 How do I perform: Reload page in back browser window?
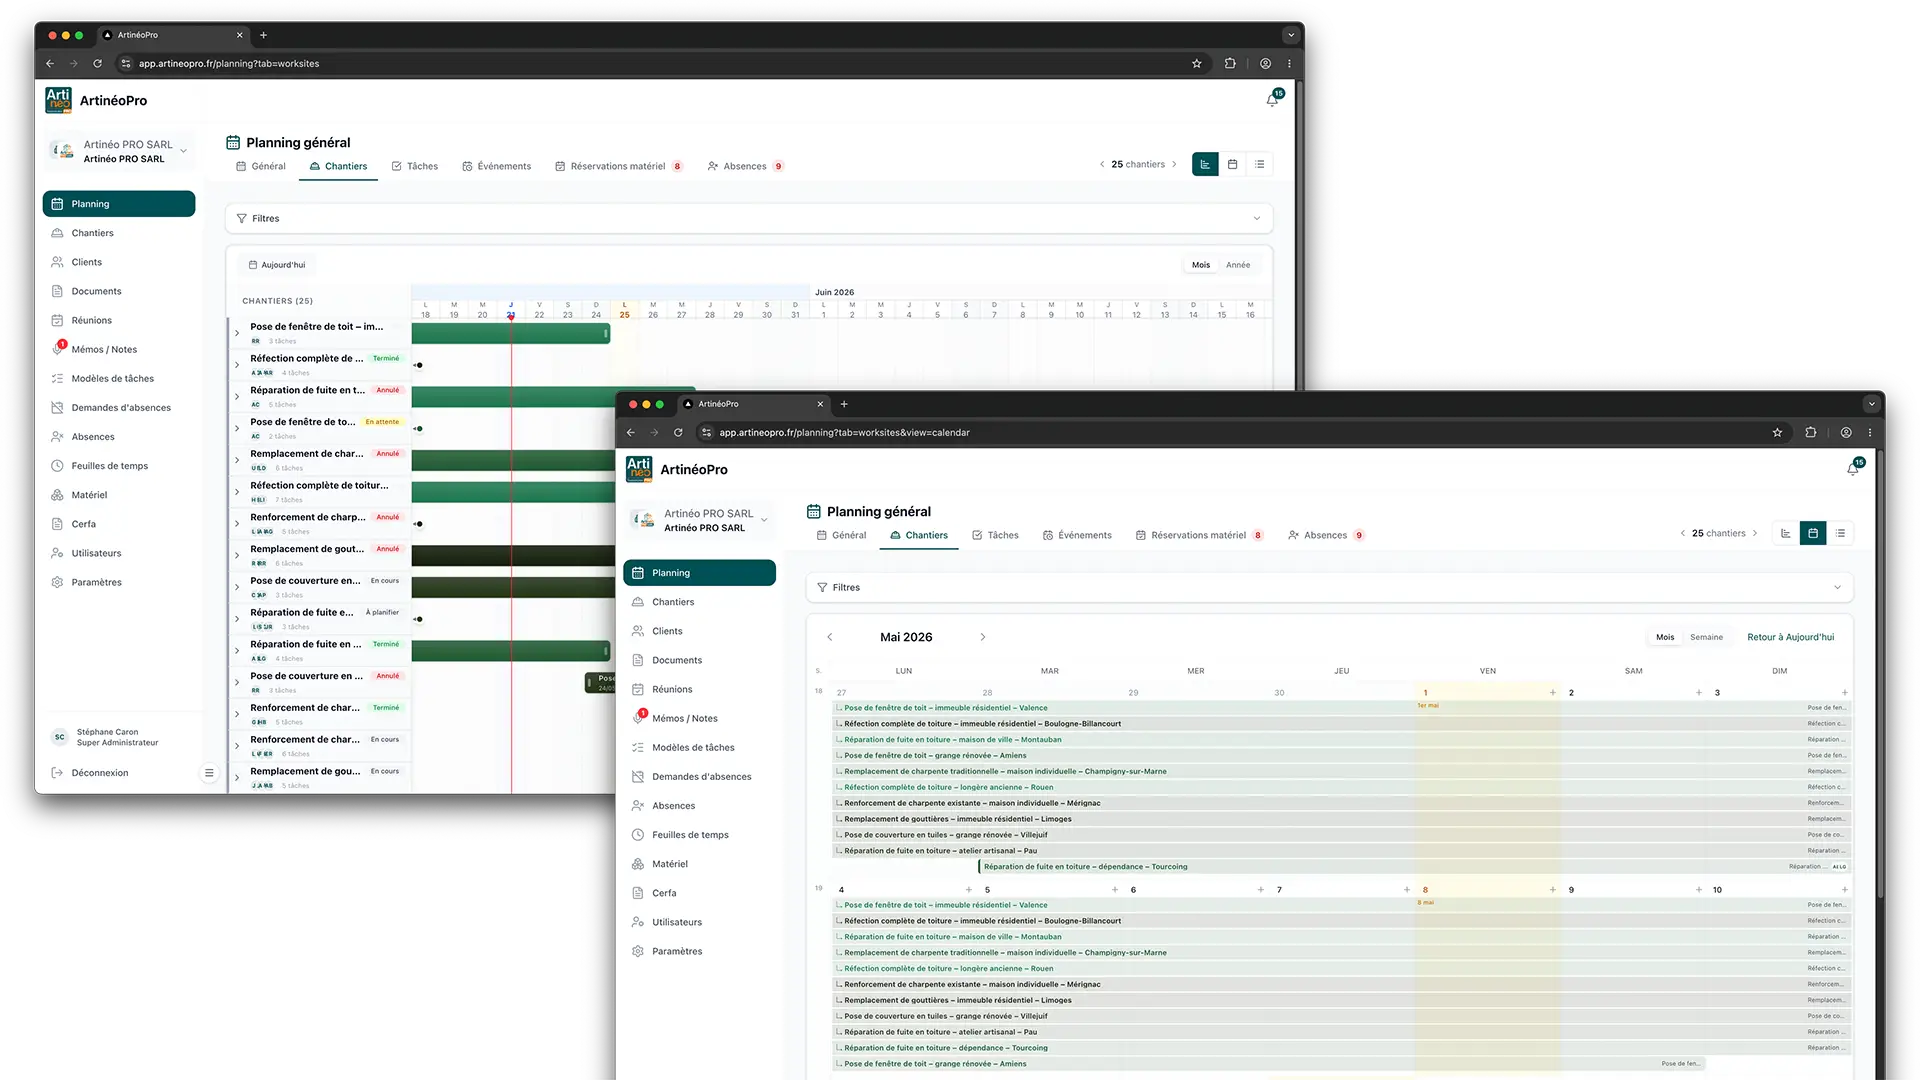(97, 64)
